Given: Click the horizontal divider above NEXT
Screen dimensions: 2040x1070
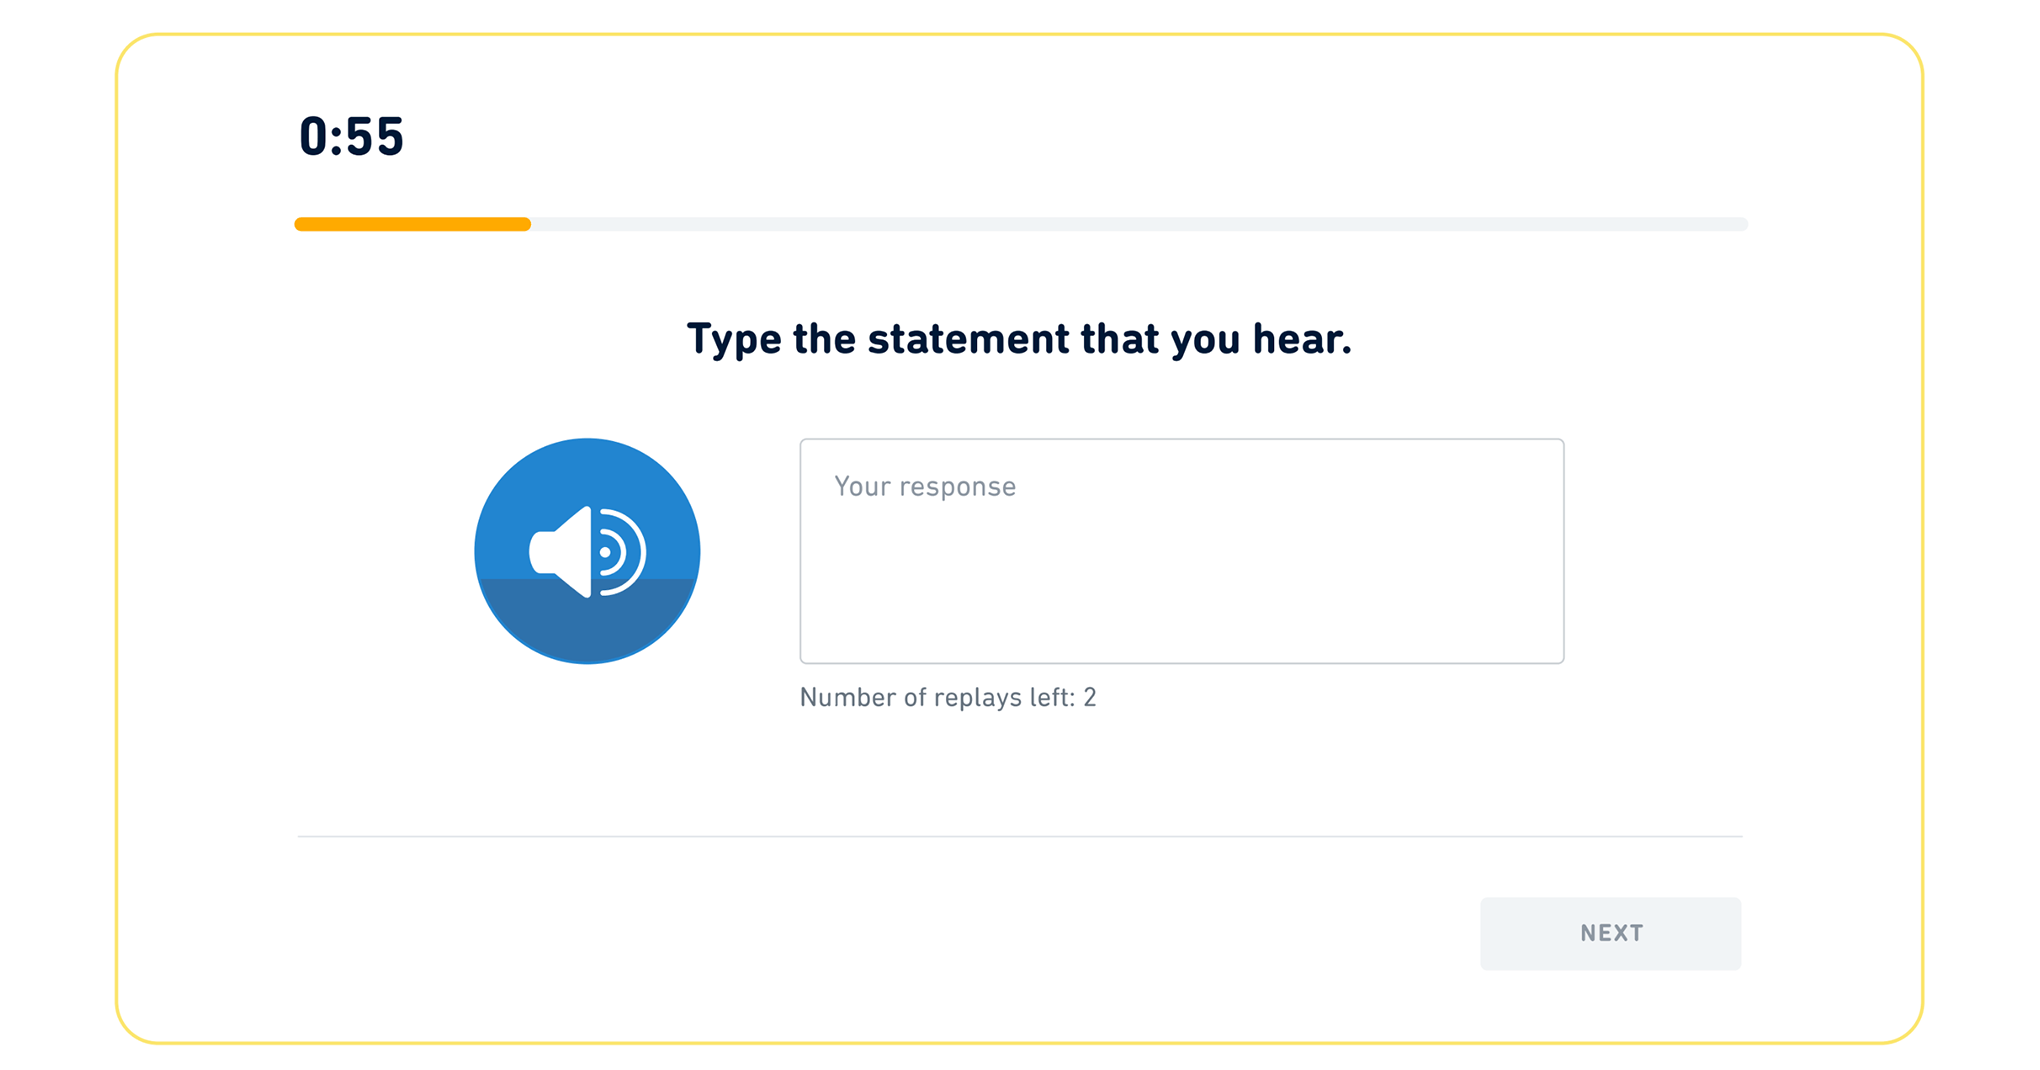Looking at the screenshot, I should click(x=1019, y=836).
